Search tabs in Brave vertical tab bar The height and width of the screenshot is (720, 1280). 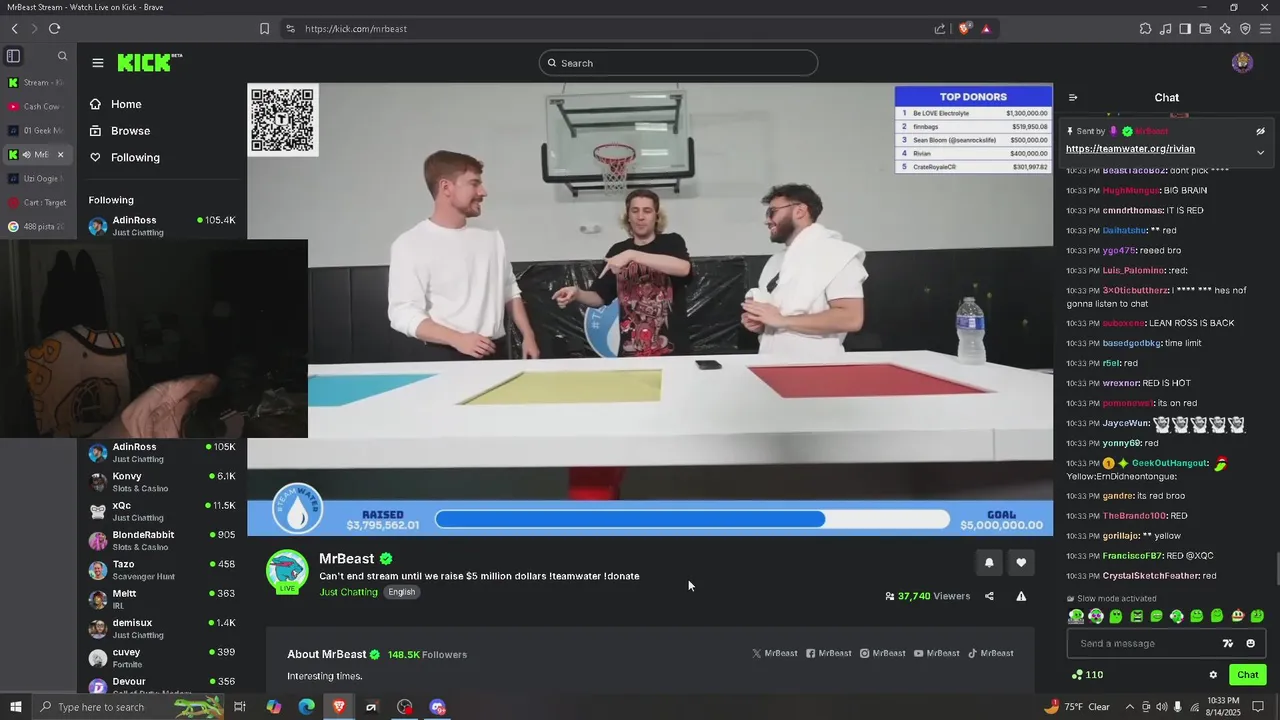[x=62, y=56]
